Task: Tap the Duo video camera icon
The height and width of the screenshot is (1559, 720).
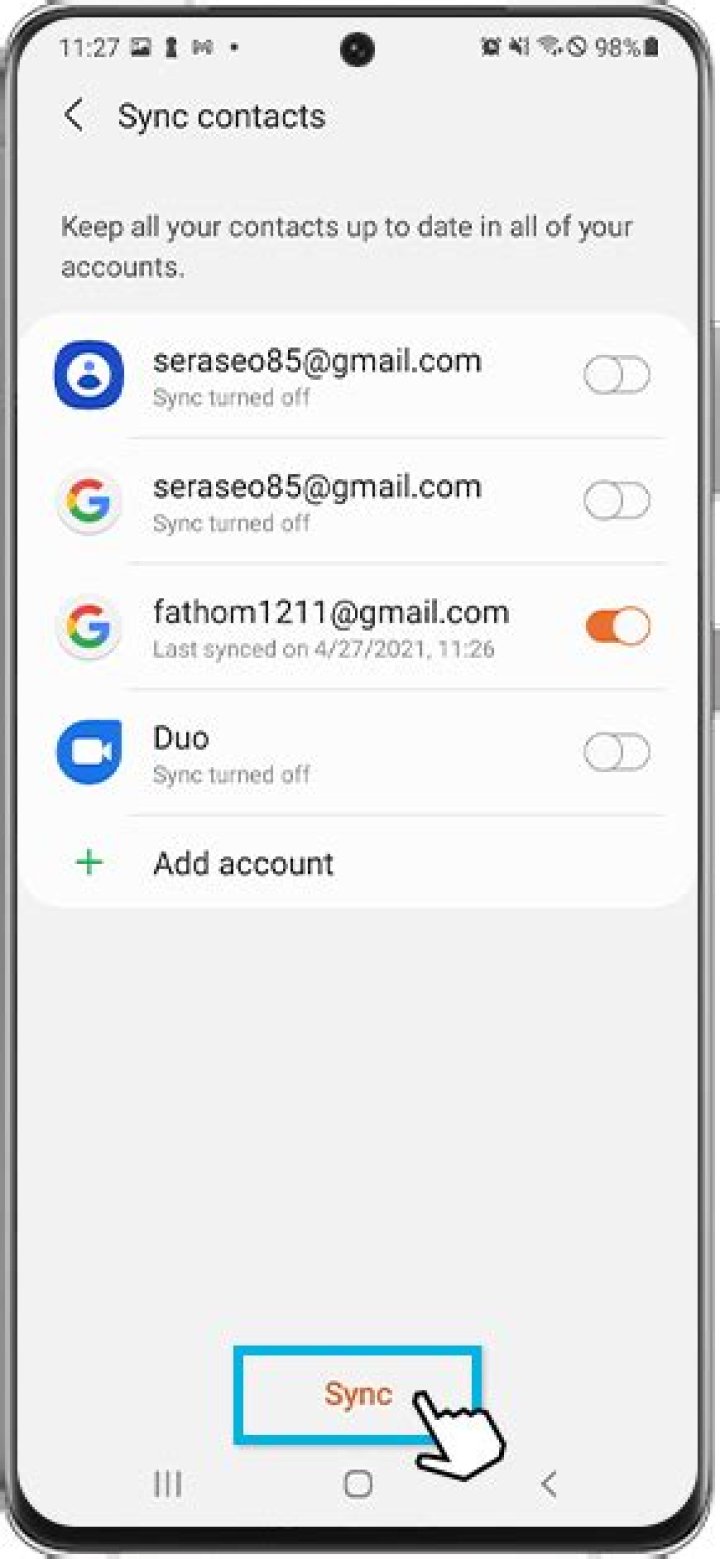Action: (89, 752)
